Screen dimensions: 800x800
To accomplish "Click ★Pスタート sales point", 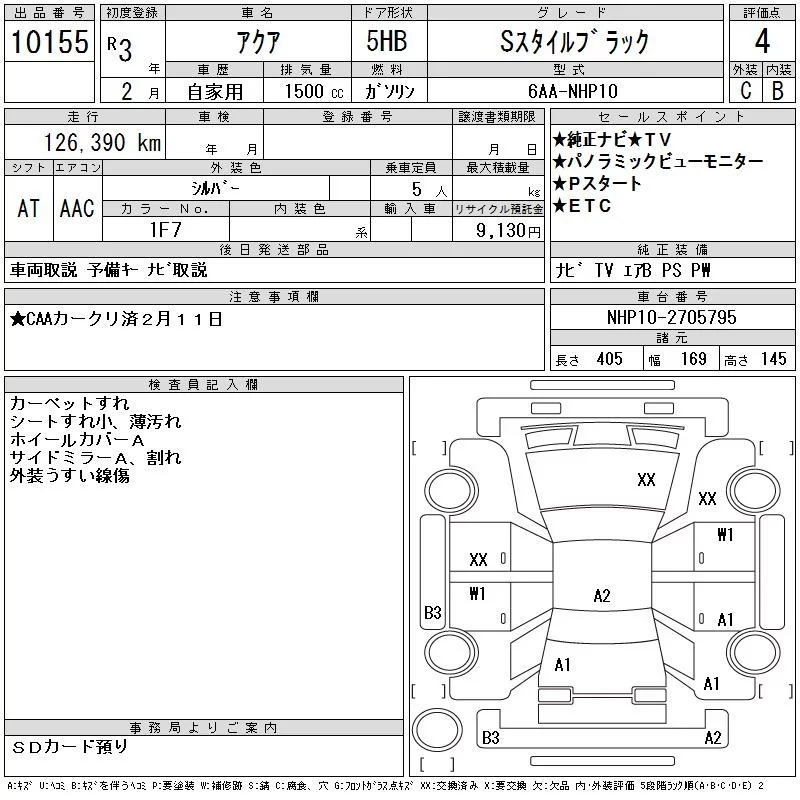I will pos(597,183).
